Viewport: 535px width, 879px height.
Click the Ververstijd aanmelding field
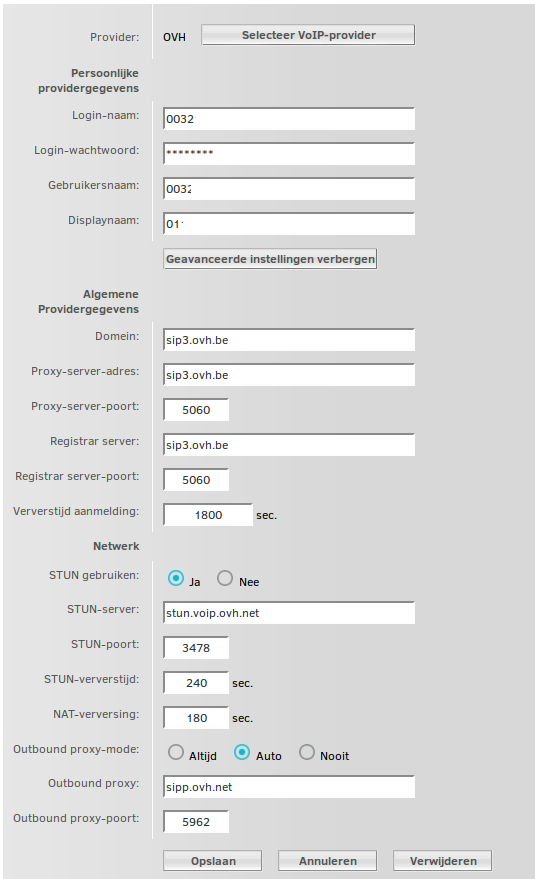tap(208, 515)
